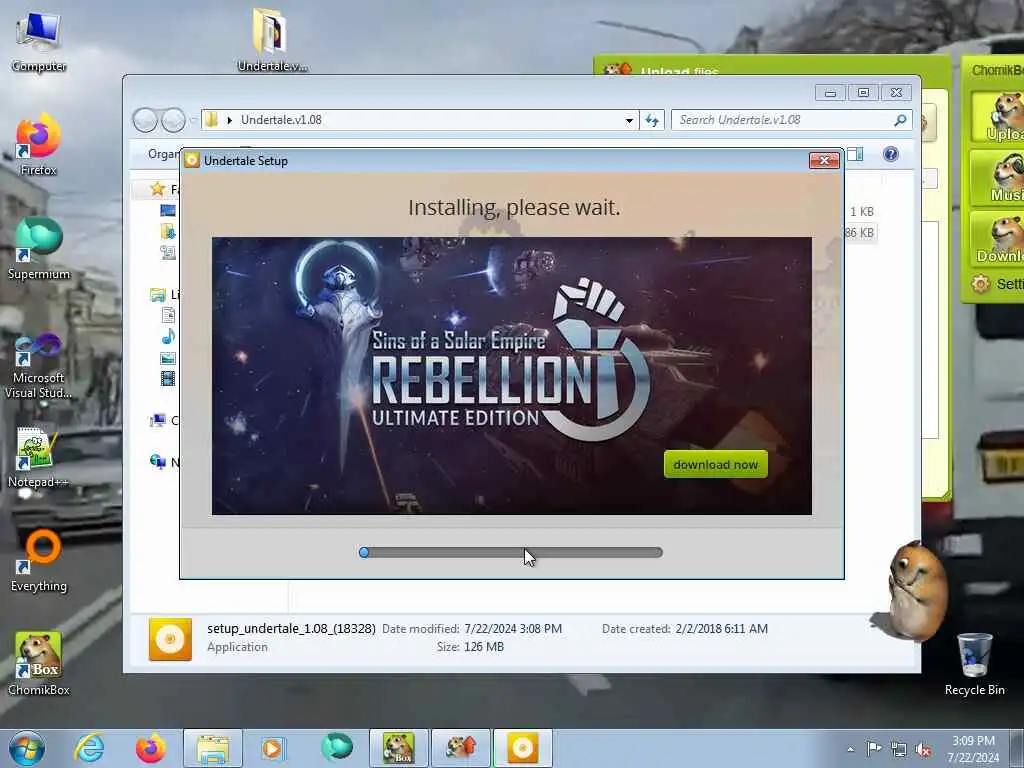1024x768 pixels.
Task: Click the Windows Start orb
Action: pyautogui.click(x=27, y=748)
